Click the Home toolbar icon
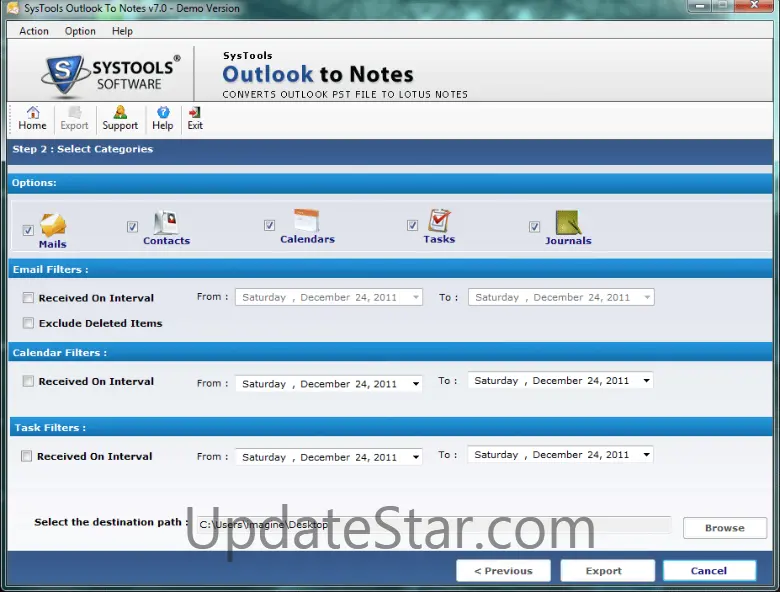Screen dimensions: 780x592 (33, 112)
